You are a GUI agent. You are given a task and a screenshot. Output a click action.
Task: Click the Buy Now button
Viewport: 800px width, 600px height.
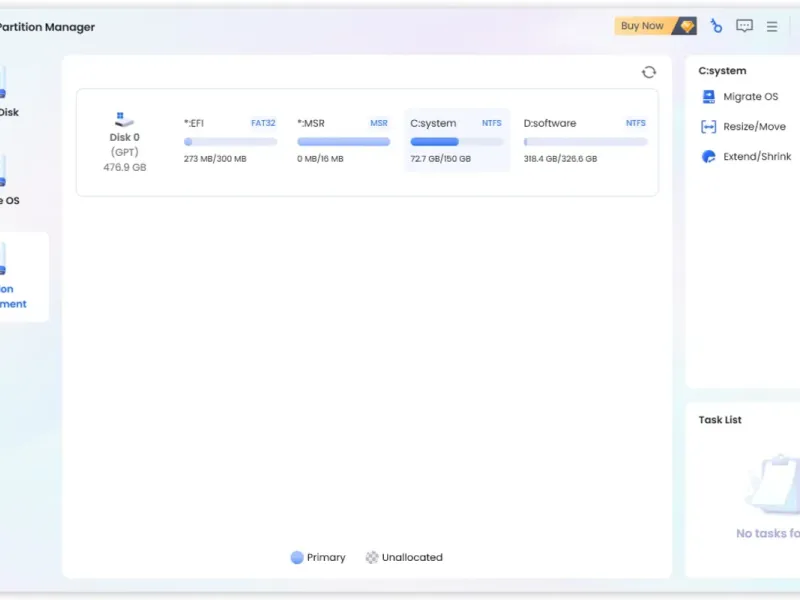click(x=656, y=26)
